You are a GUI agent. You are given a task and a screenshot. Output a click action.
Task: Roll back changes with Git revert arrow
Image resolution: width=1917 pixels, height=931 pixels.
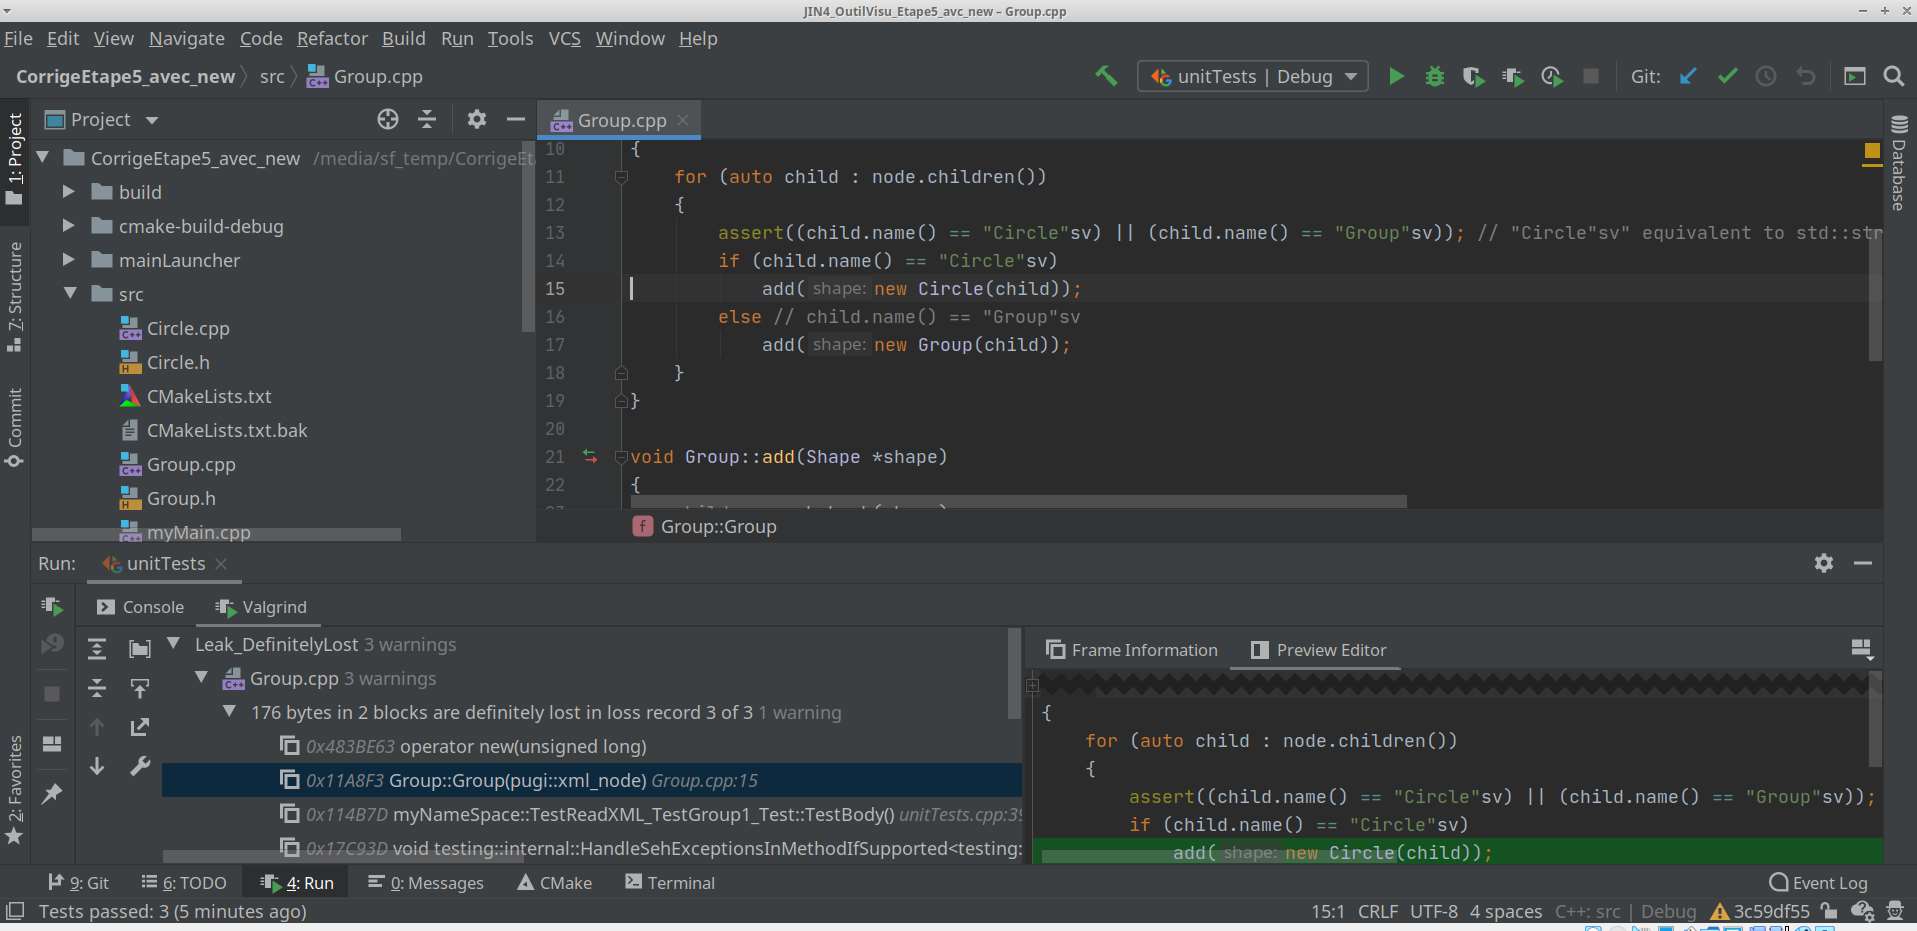point(1805,76)
